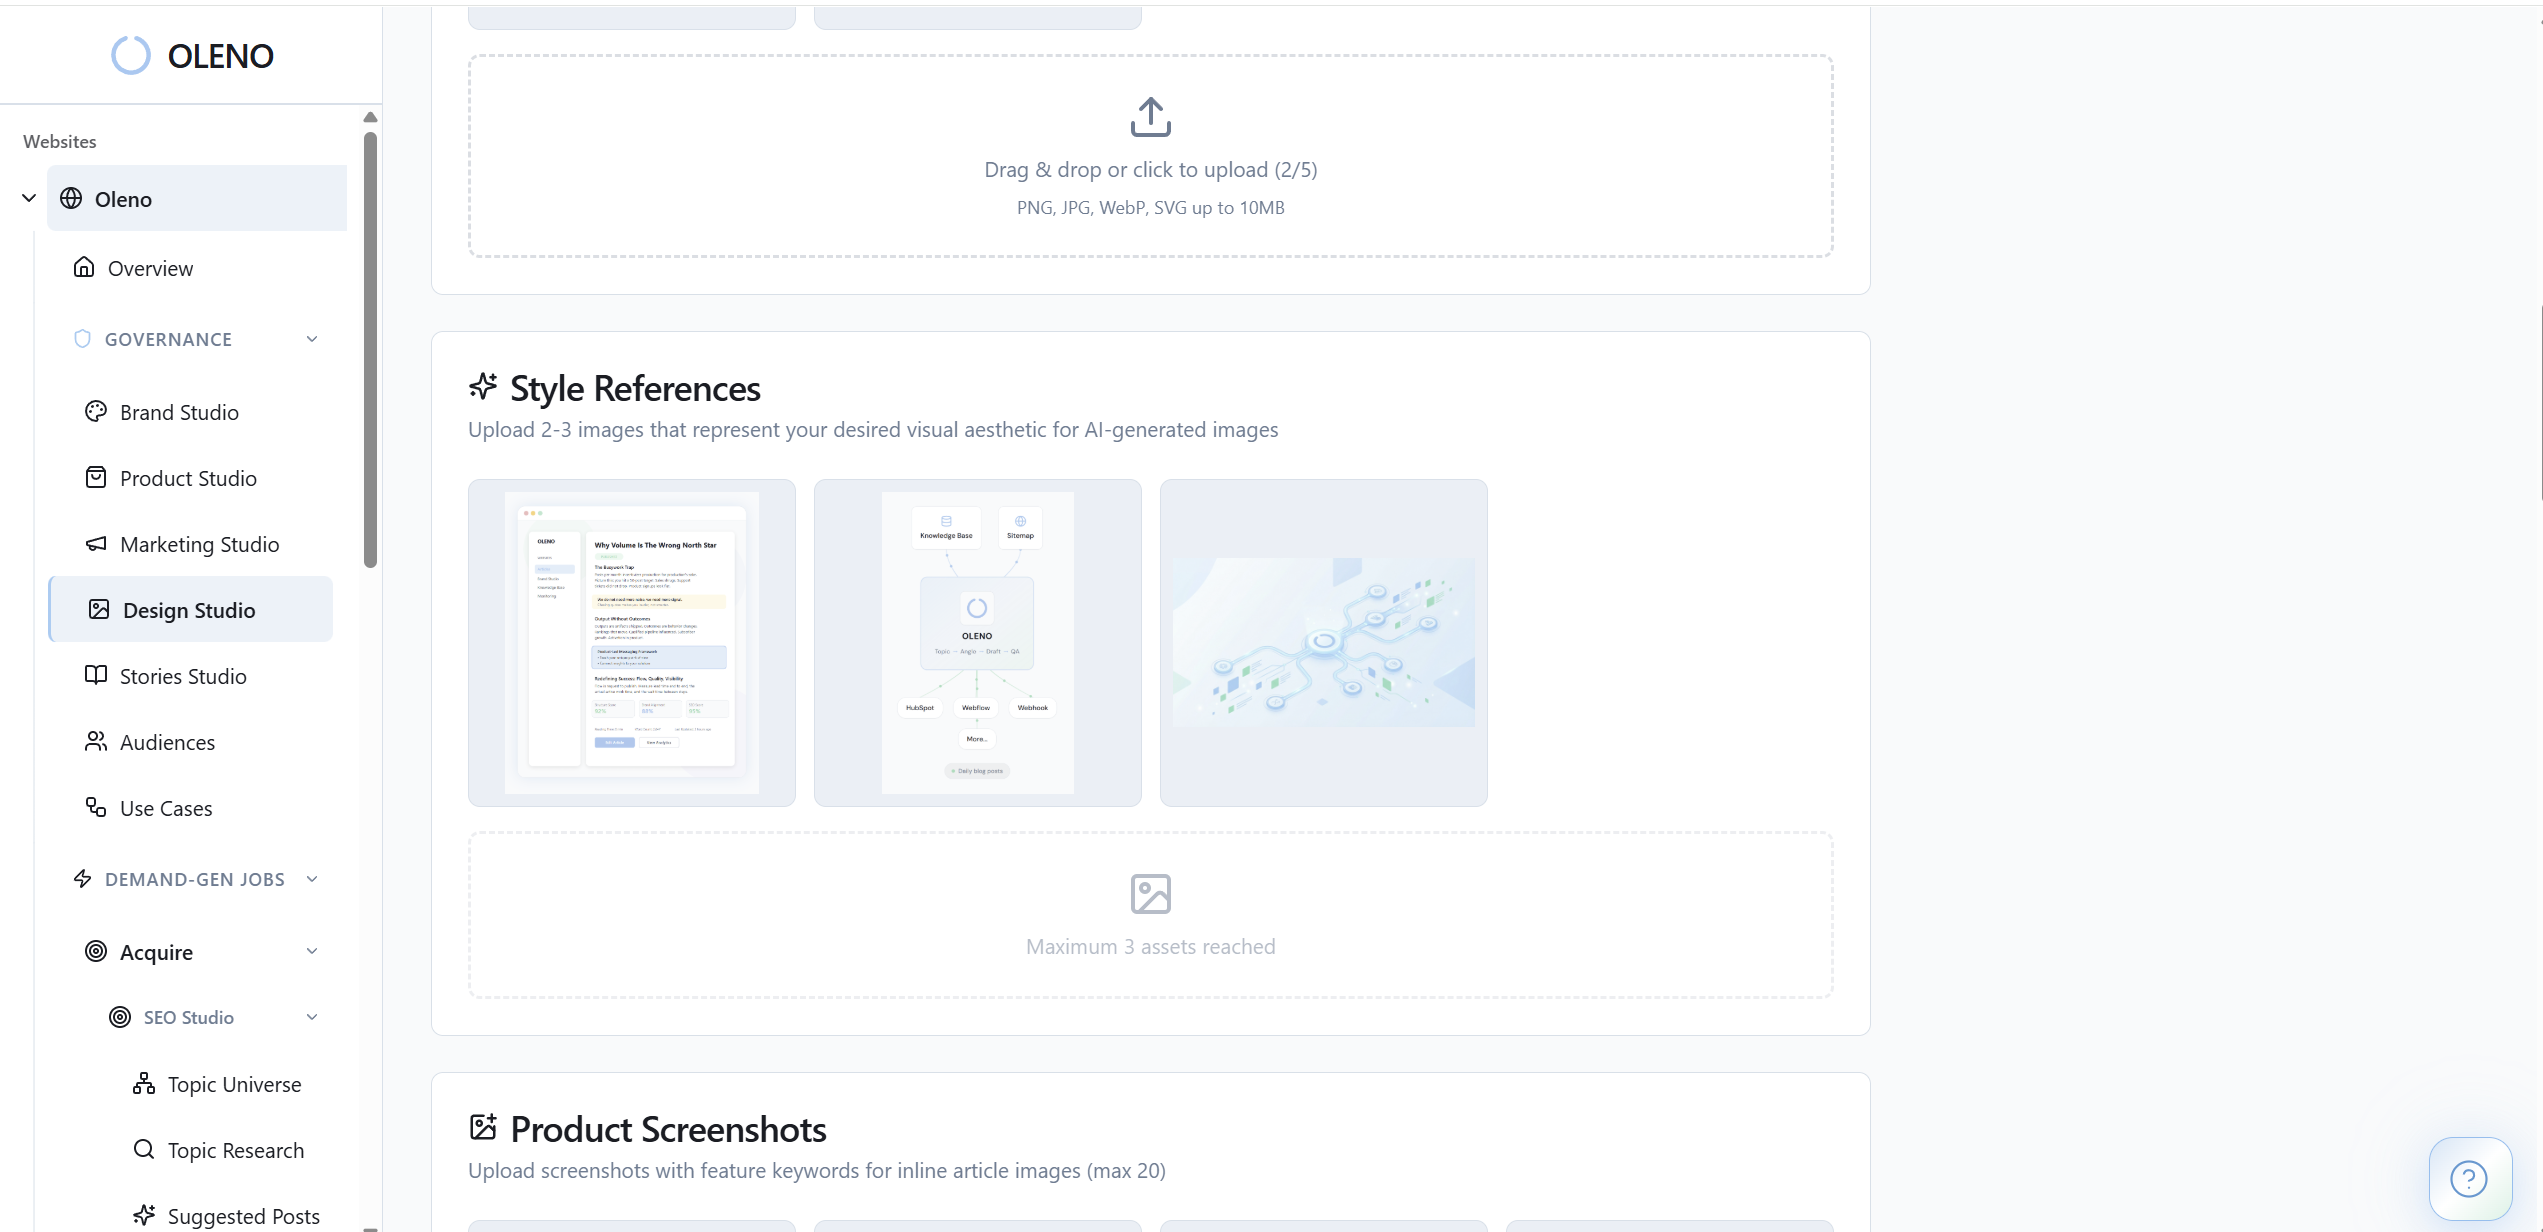
Task: Click the Audiences people icon
Action: (96, 742)
